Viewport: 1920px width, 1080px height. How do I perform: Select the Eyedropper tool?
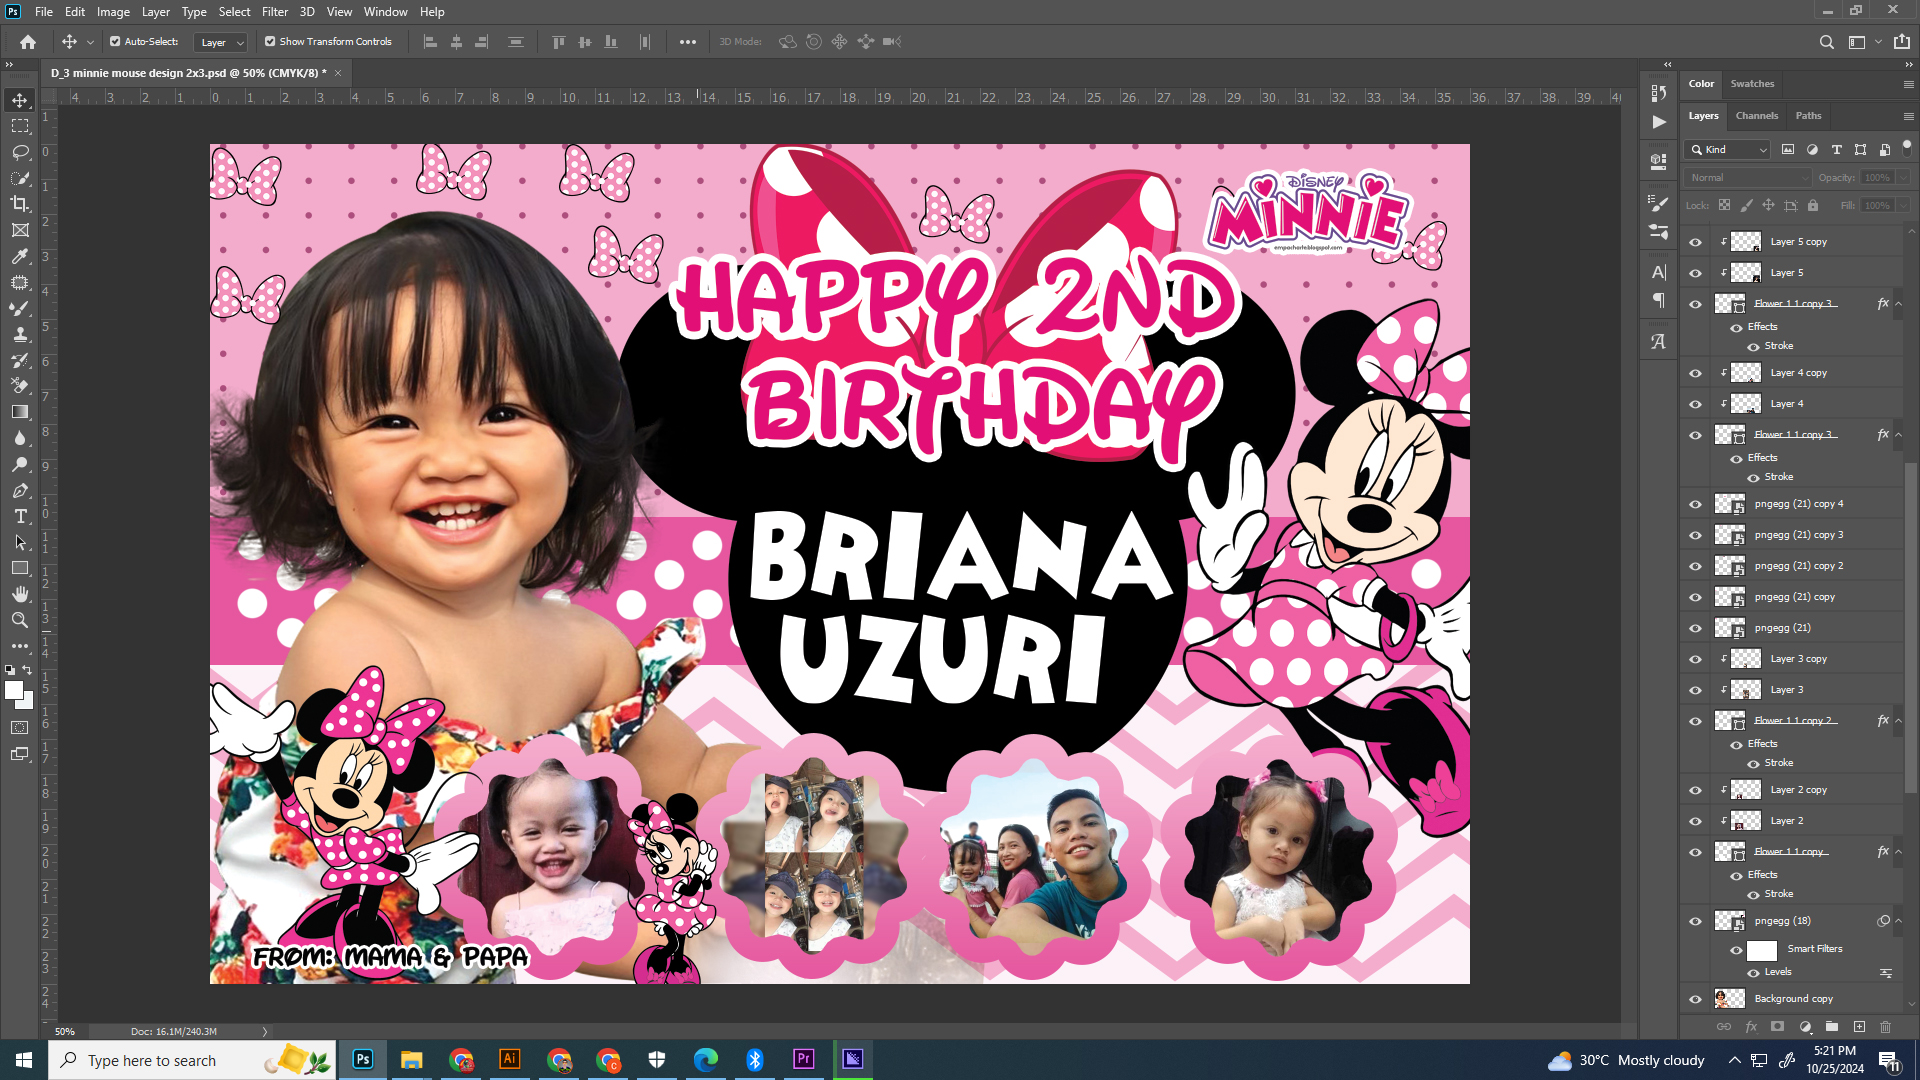coord(20,257)
